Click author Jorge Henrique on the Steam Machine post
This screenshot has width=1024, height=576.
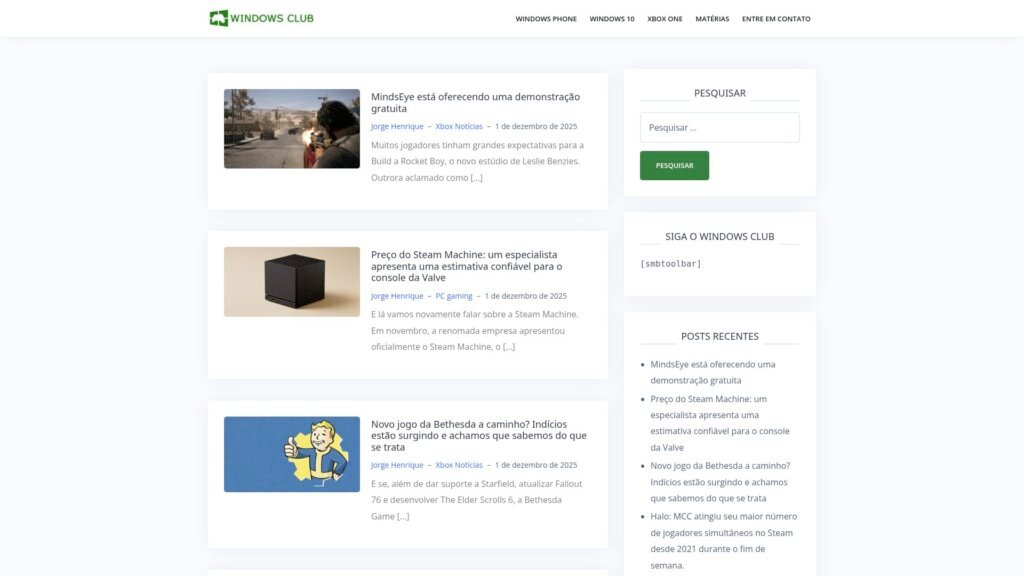coord(397,296)
